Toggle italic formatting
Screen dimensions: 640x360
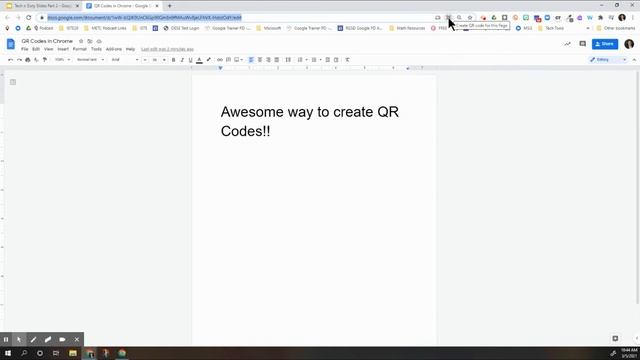182,60
